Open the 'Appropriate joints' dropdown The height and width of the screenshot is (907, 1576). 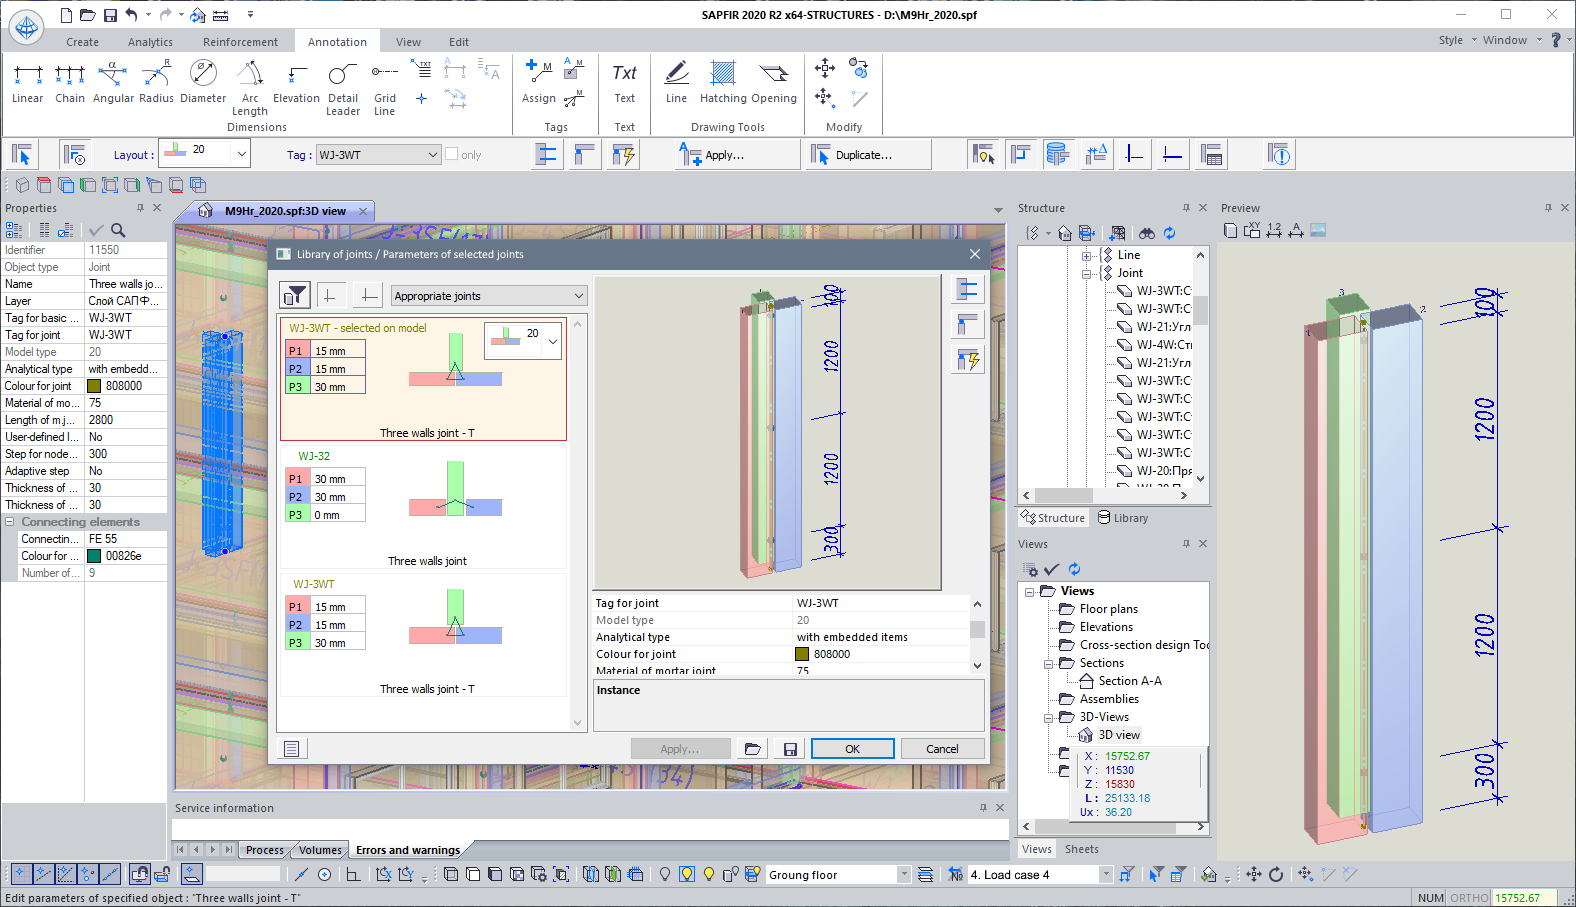(x=488, y=296)
